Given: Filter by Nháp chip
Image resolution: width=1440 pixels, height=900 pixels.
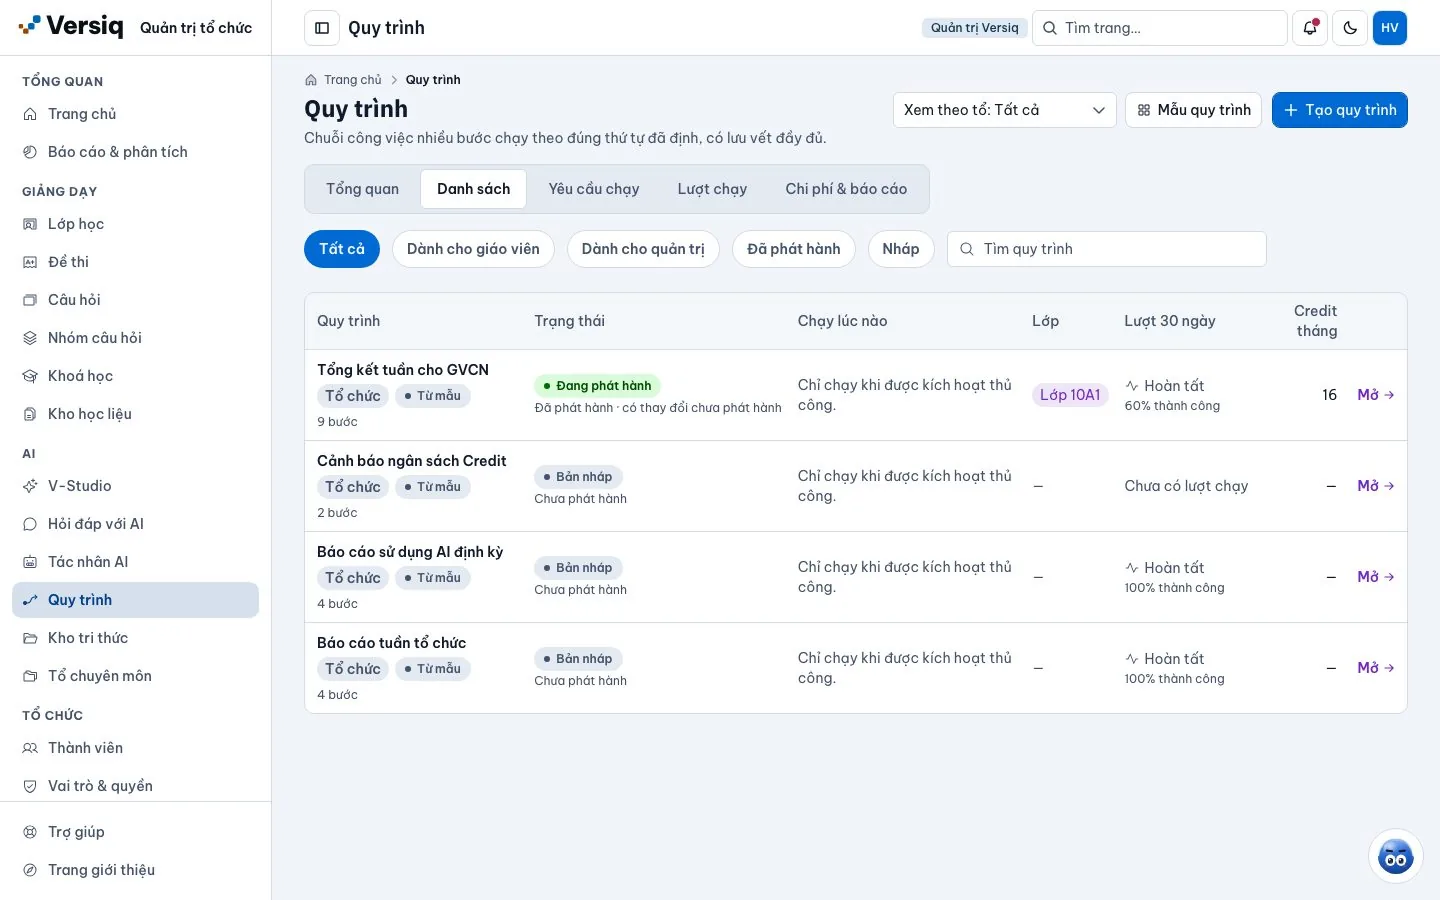Looking at the screenshot, I should pos(901,249).
